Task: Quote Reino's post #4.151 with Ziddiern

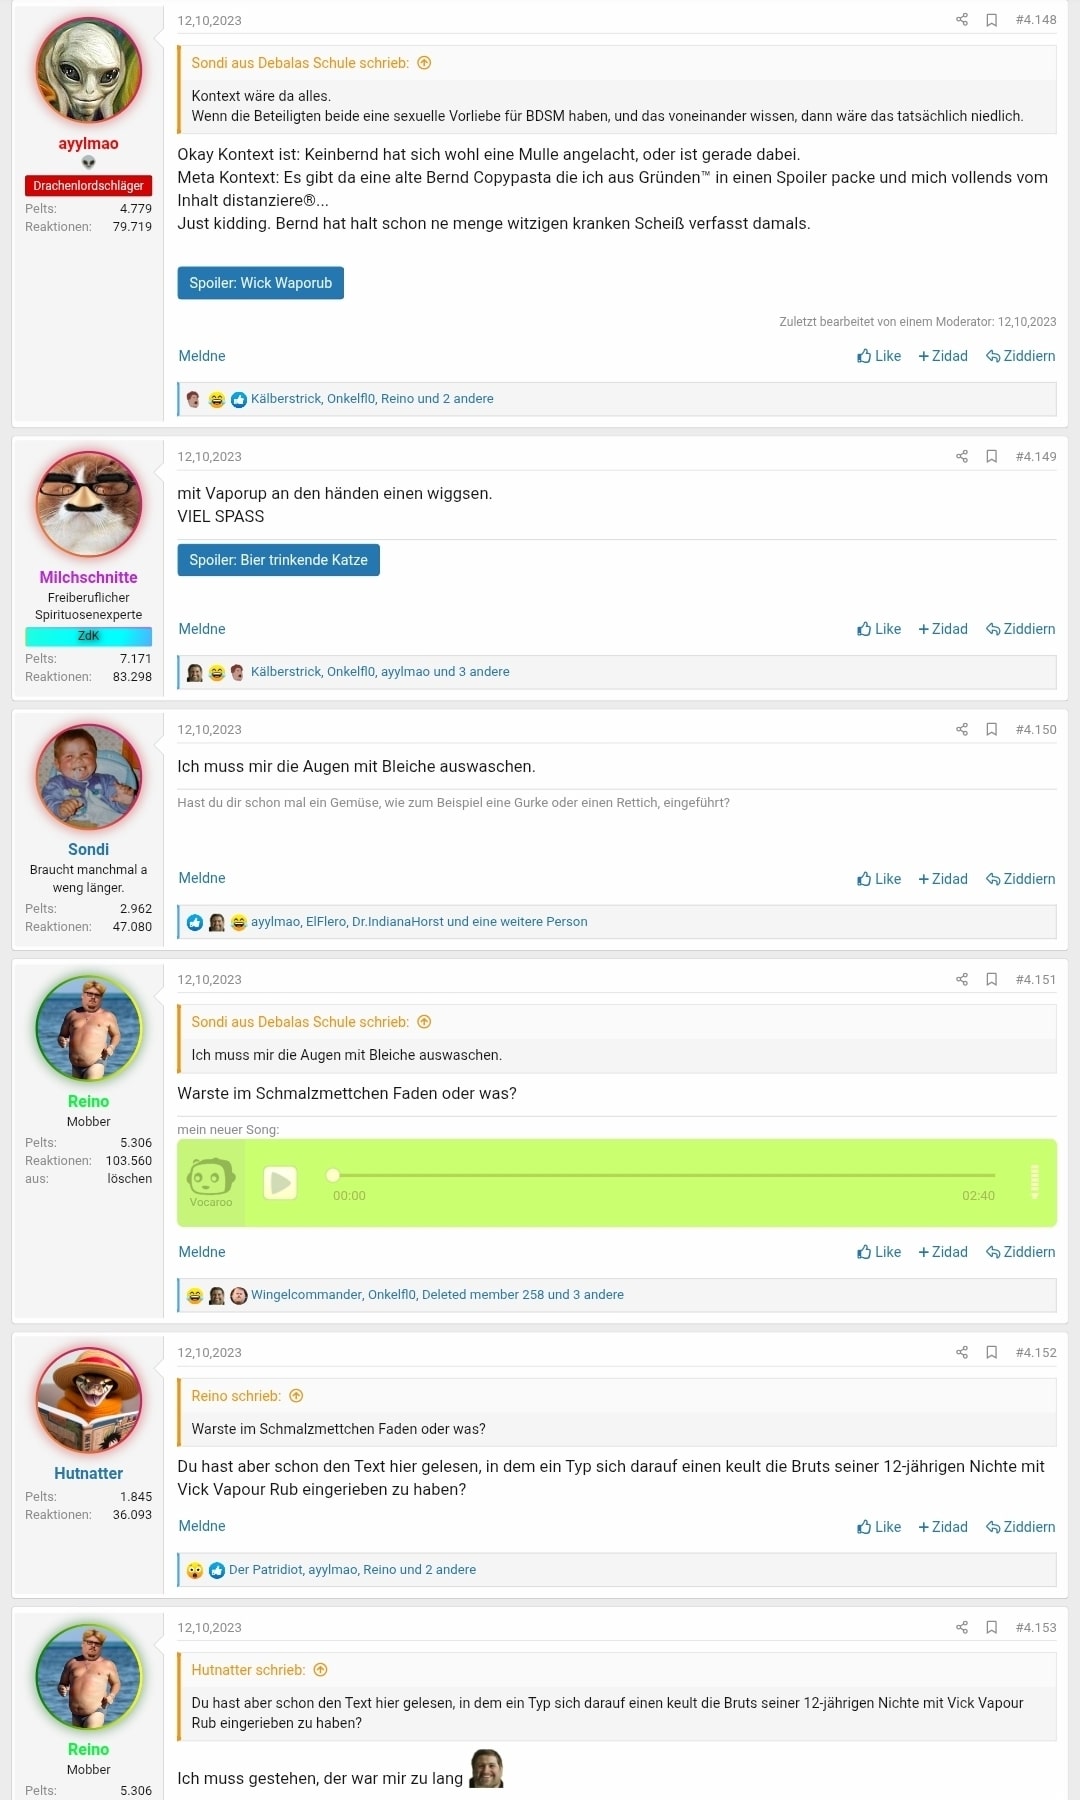Action: click(1021, 1252)
